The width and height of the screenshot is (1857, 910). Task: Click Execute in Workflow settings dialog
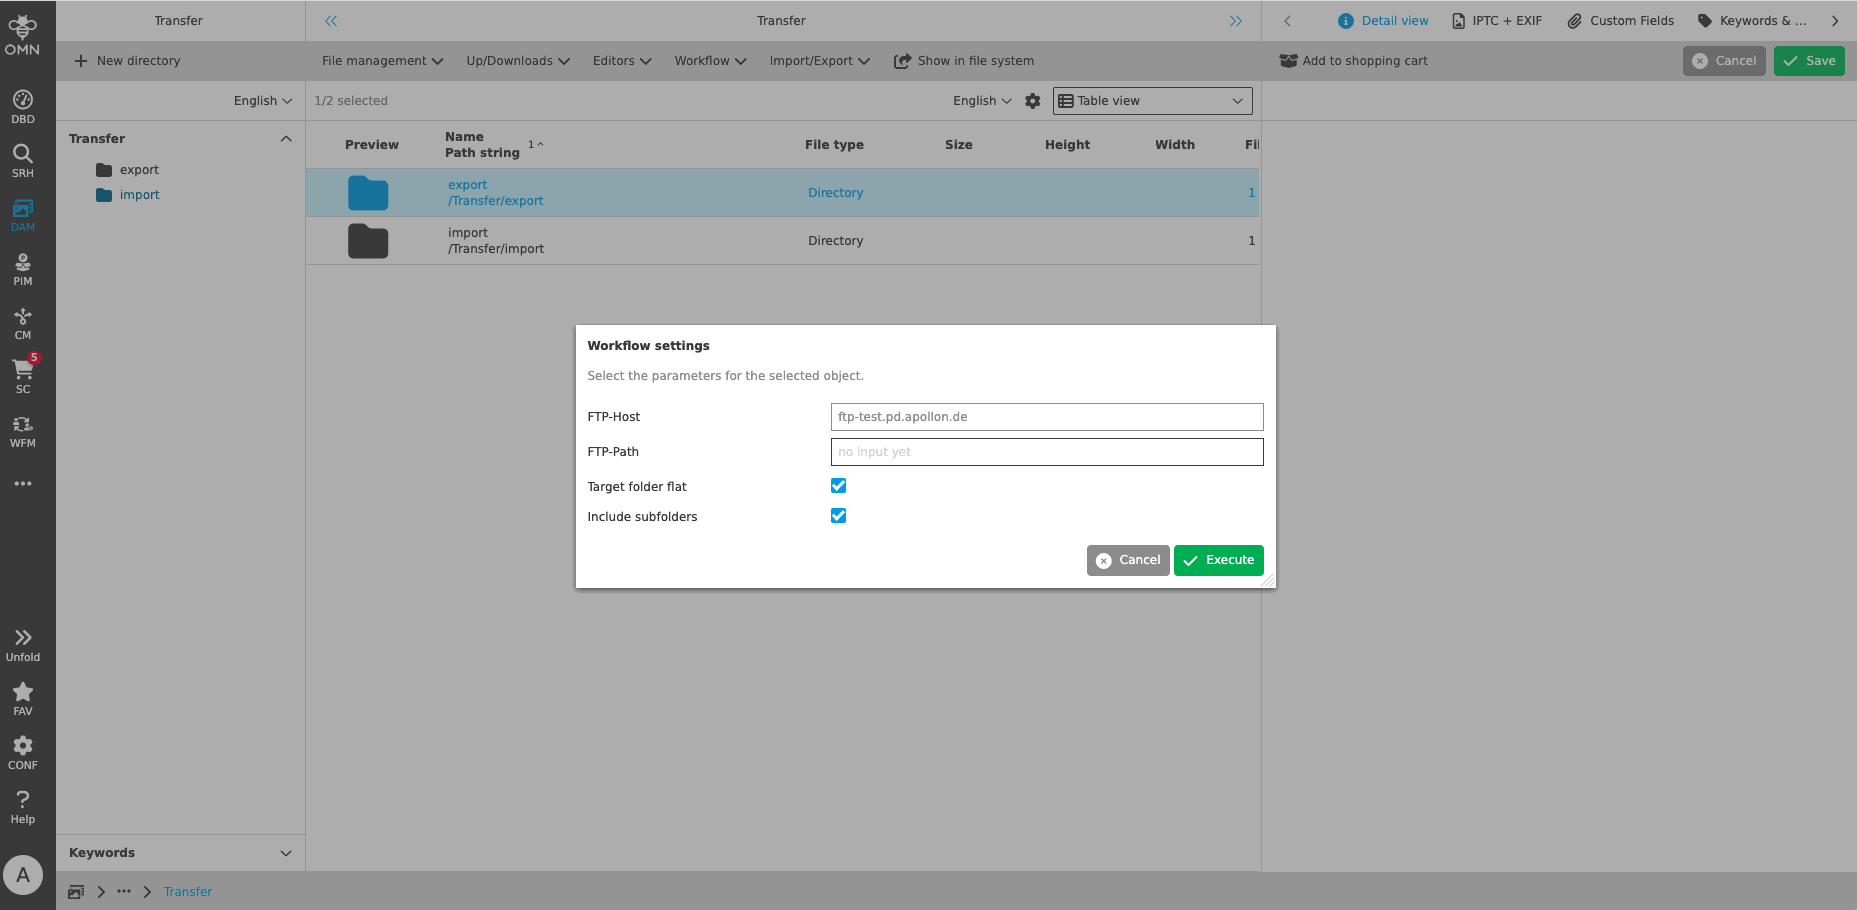click(1218, 560)
